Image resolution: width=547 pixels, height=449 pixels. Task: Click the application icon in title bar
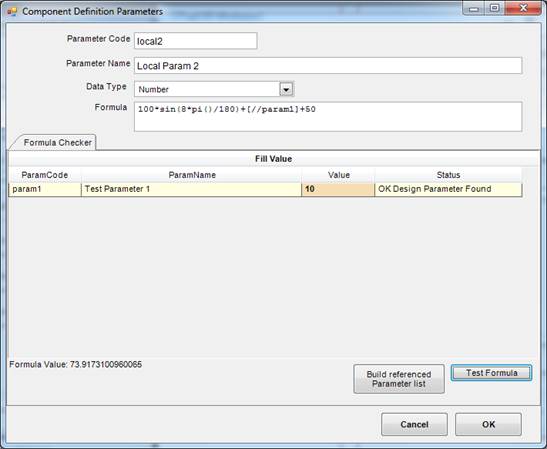(x=12, y=12)
